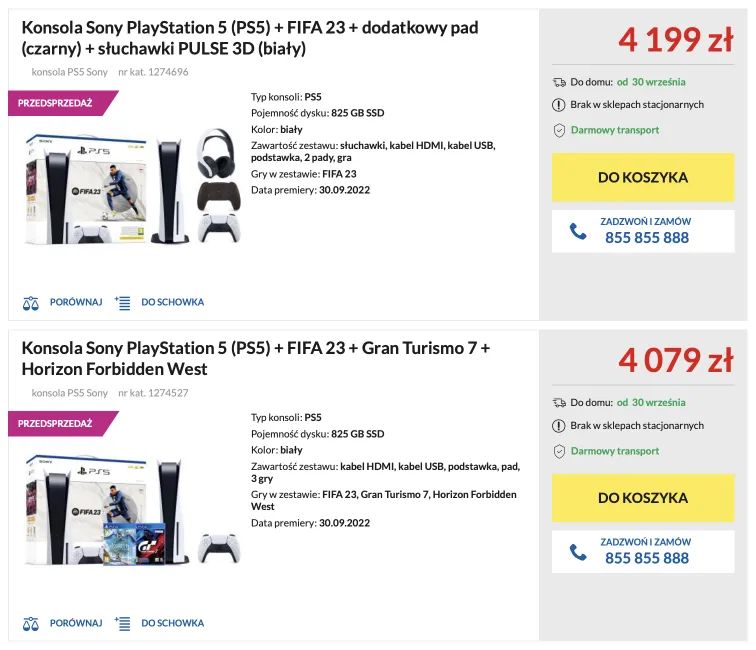Click 'konsola PS5 Sony' category under second title

tap(69, 393)
